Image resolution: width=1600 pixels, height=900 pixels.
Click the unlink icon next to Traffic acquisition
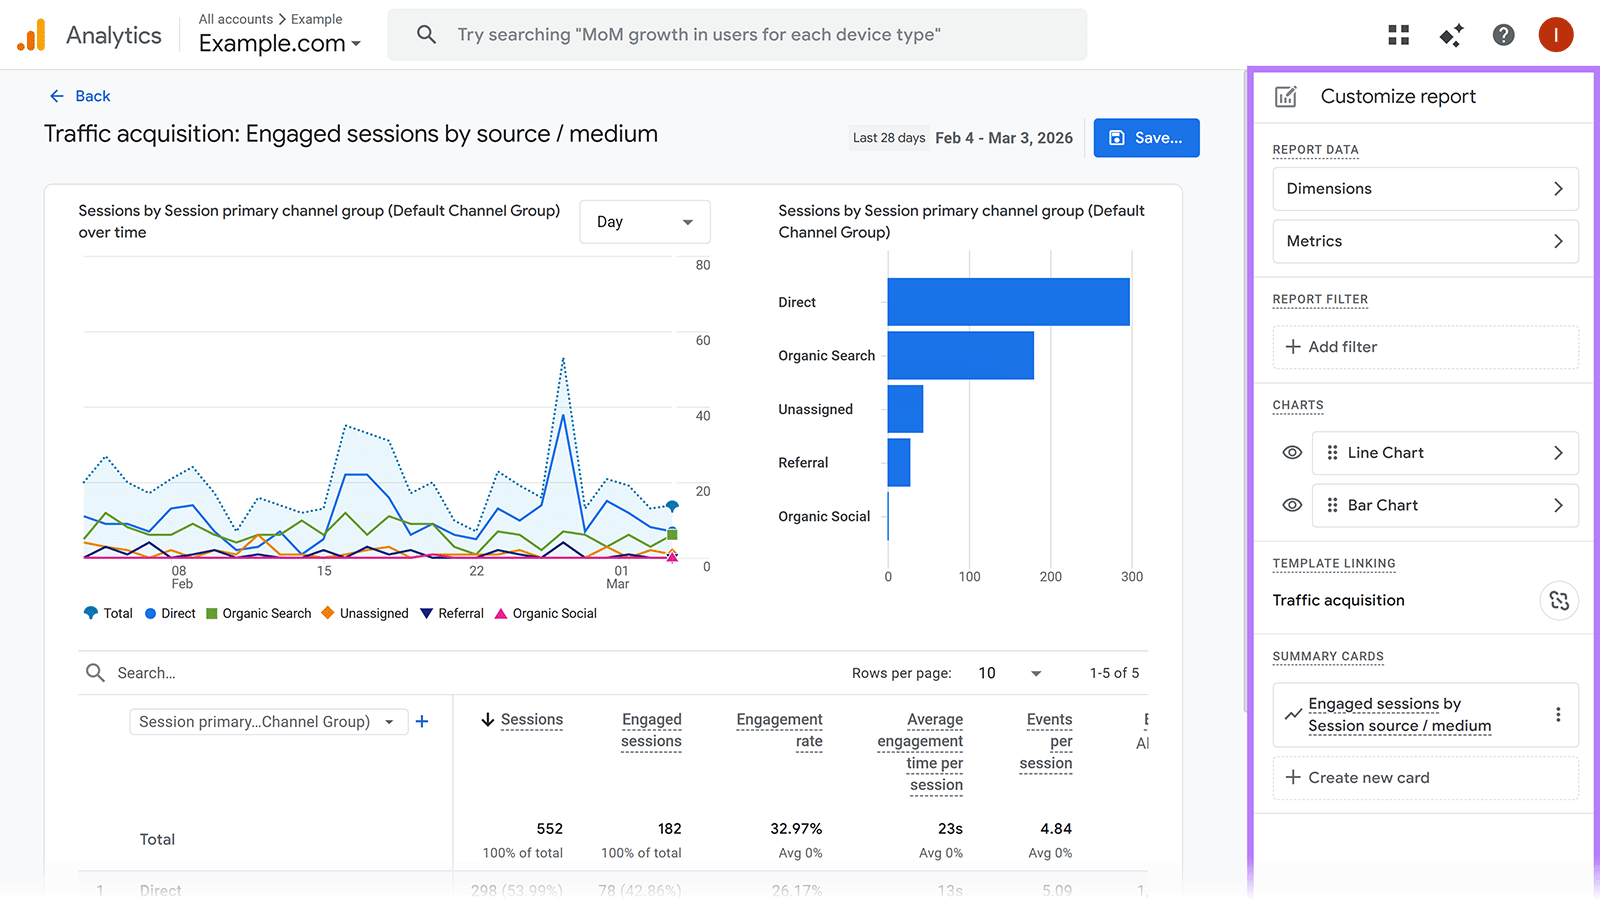tap(1559, 601)
